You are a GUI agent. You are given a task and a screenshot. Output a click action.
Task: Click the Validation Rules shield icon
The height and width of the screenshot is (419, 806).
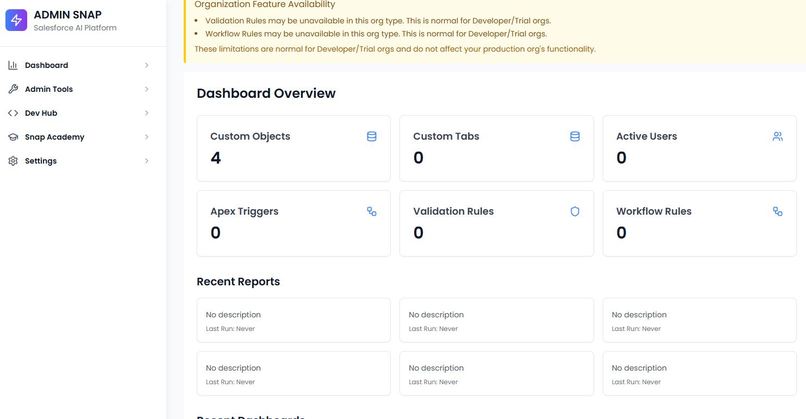click(575, 211)
